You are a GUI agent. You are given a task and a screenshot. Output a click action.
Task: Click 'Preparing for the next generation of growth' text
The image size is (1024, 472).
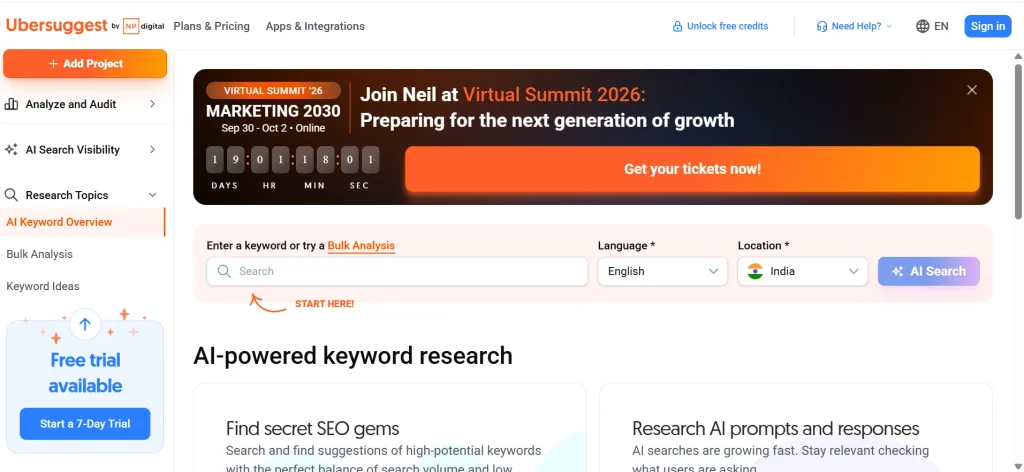tap(547, 121)
